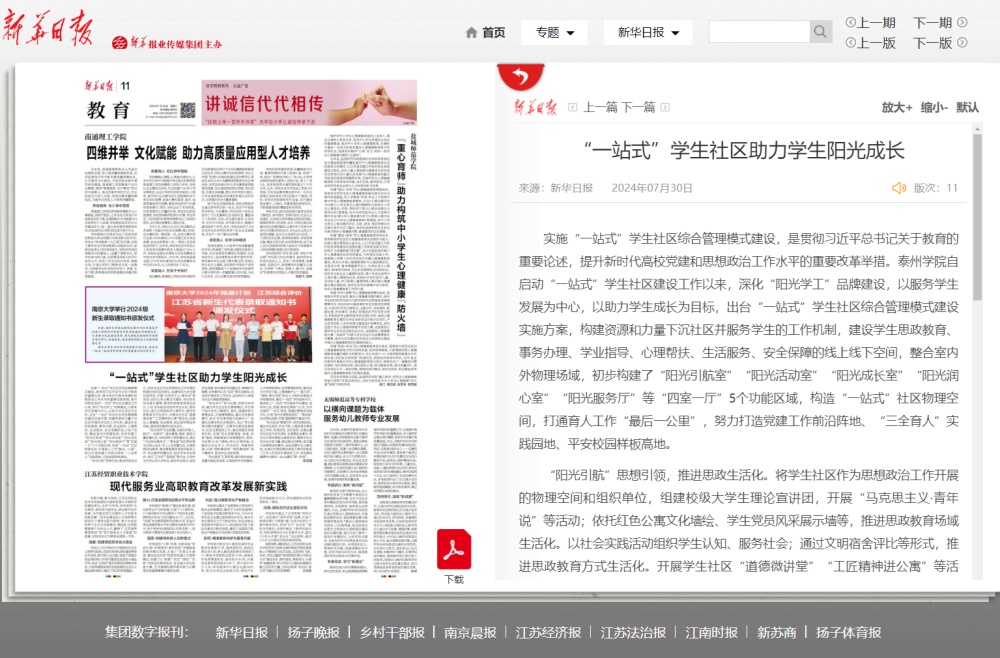Go to previous page 上一版
The height and width of the screenshot is (658, 1000).
tap(870, 43)
